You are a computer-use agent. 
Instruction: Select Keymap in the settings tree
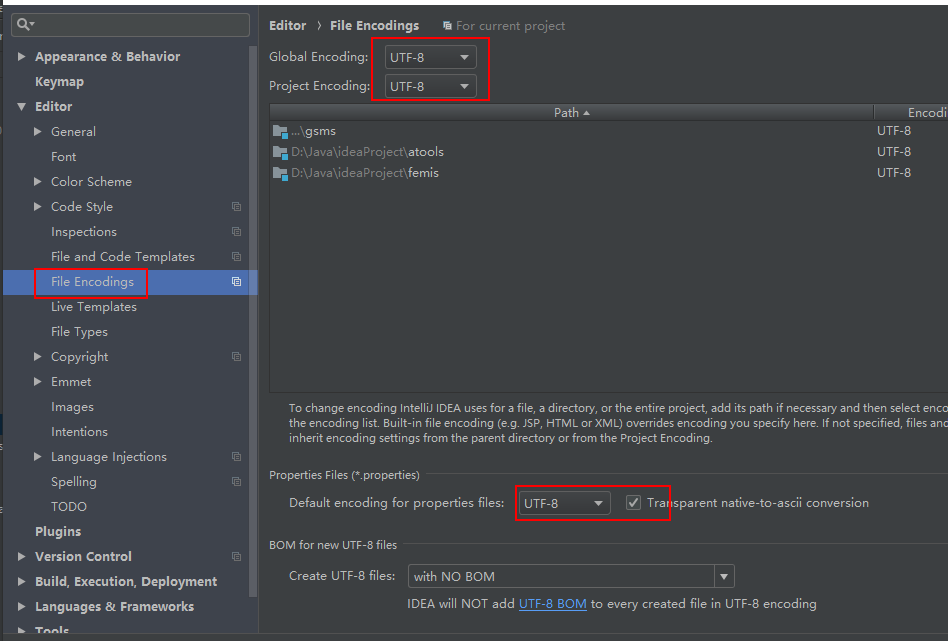(59, 82)
